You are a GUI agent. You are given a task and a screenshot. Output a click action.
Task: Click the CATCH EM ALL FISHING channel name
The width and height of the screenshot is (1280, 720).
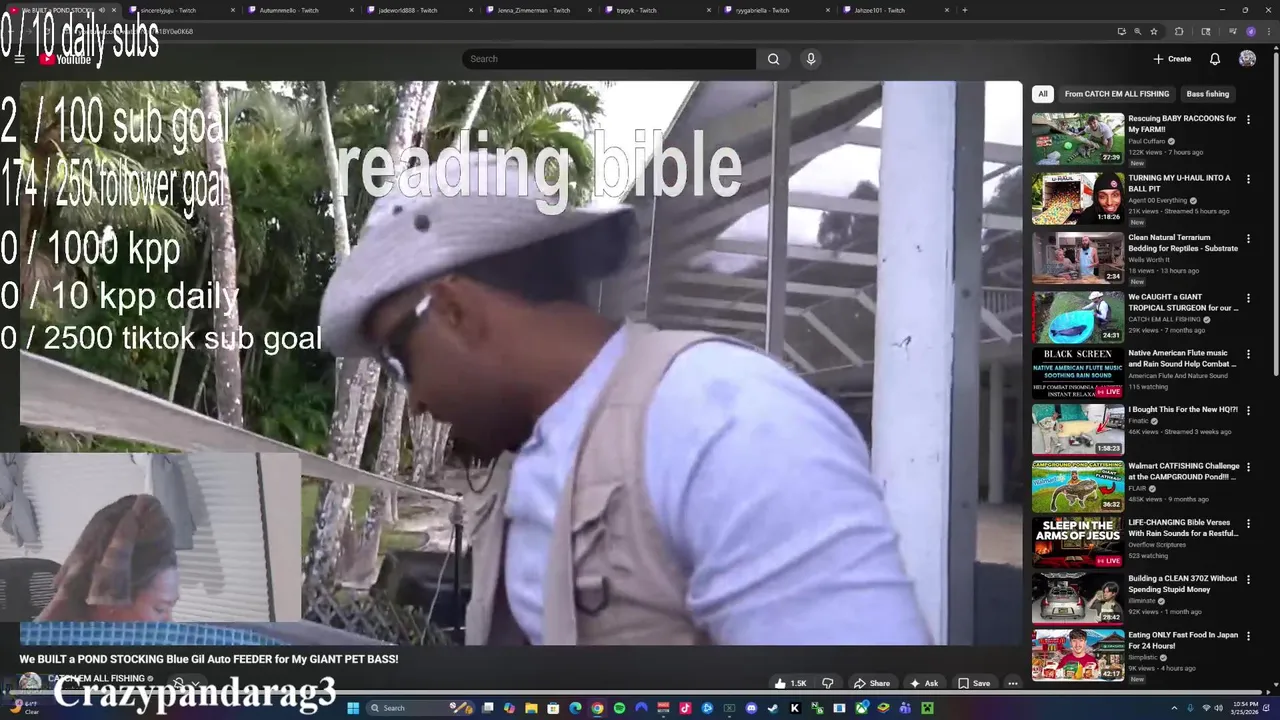[96, 679]
